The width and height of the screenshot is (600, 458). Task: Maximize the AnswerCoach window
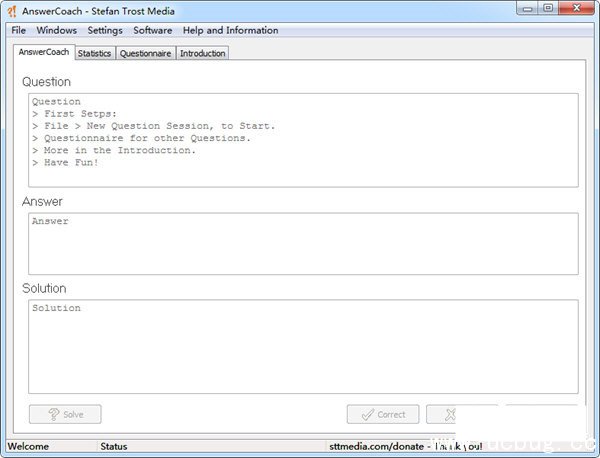pyautogui.click(x=547, y=9)
